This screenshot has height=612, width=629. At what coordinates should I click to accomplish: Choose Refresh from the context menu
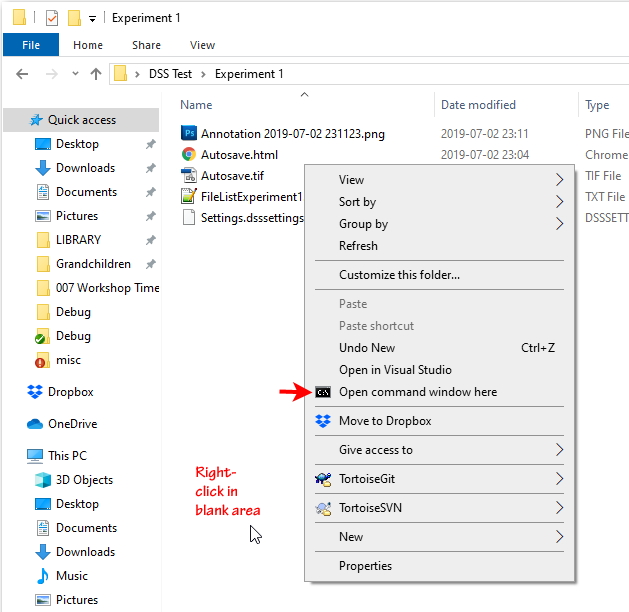click(x=359, y=246)
